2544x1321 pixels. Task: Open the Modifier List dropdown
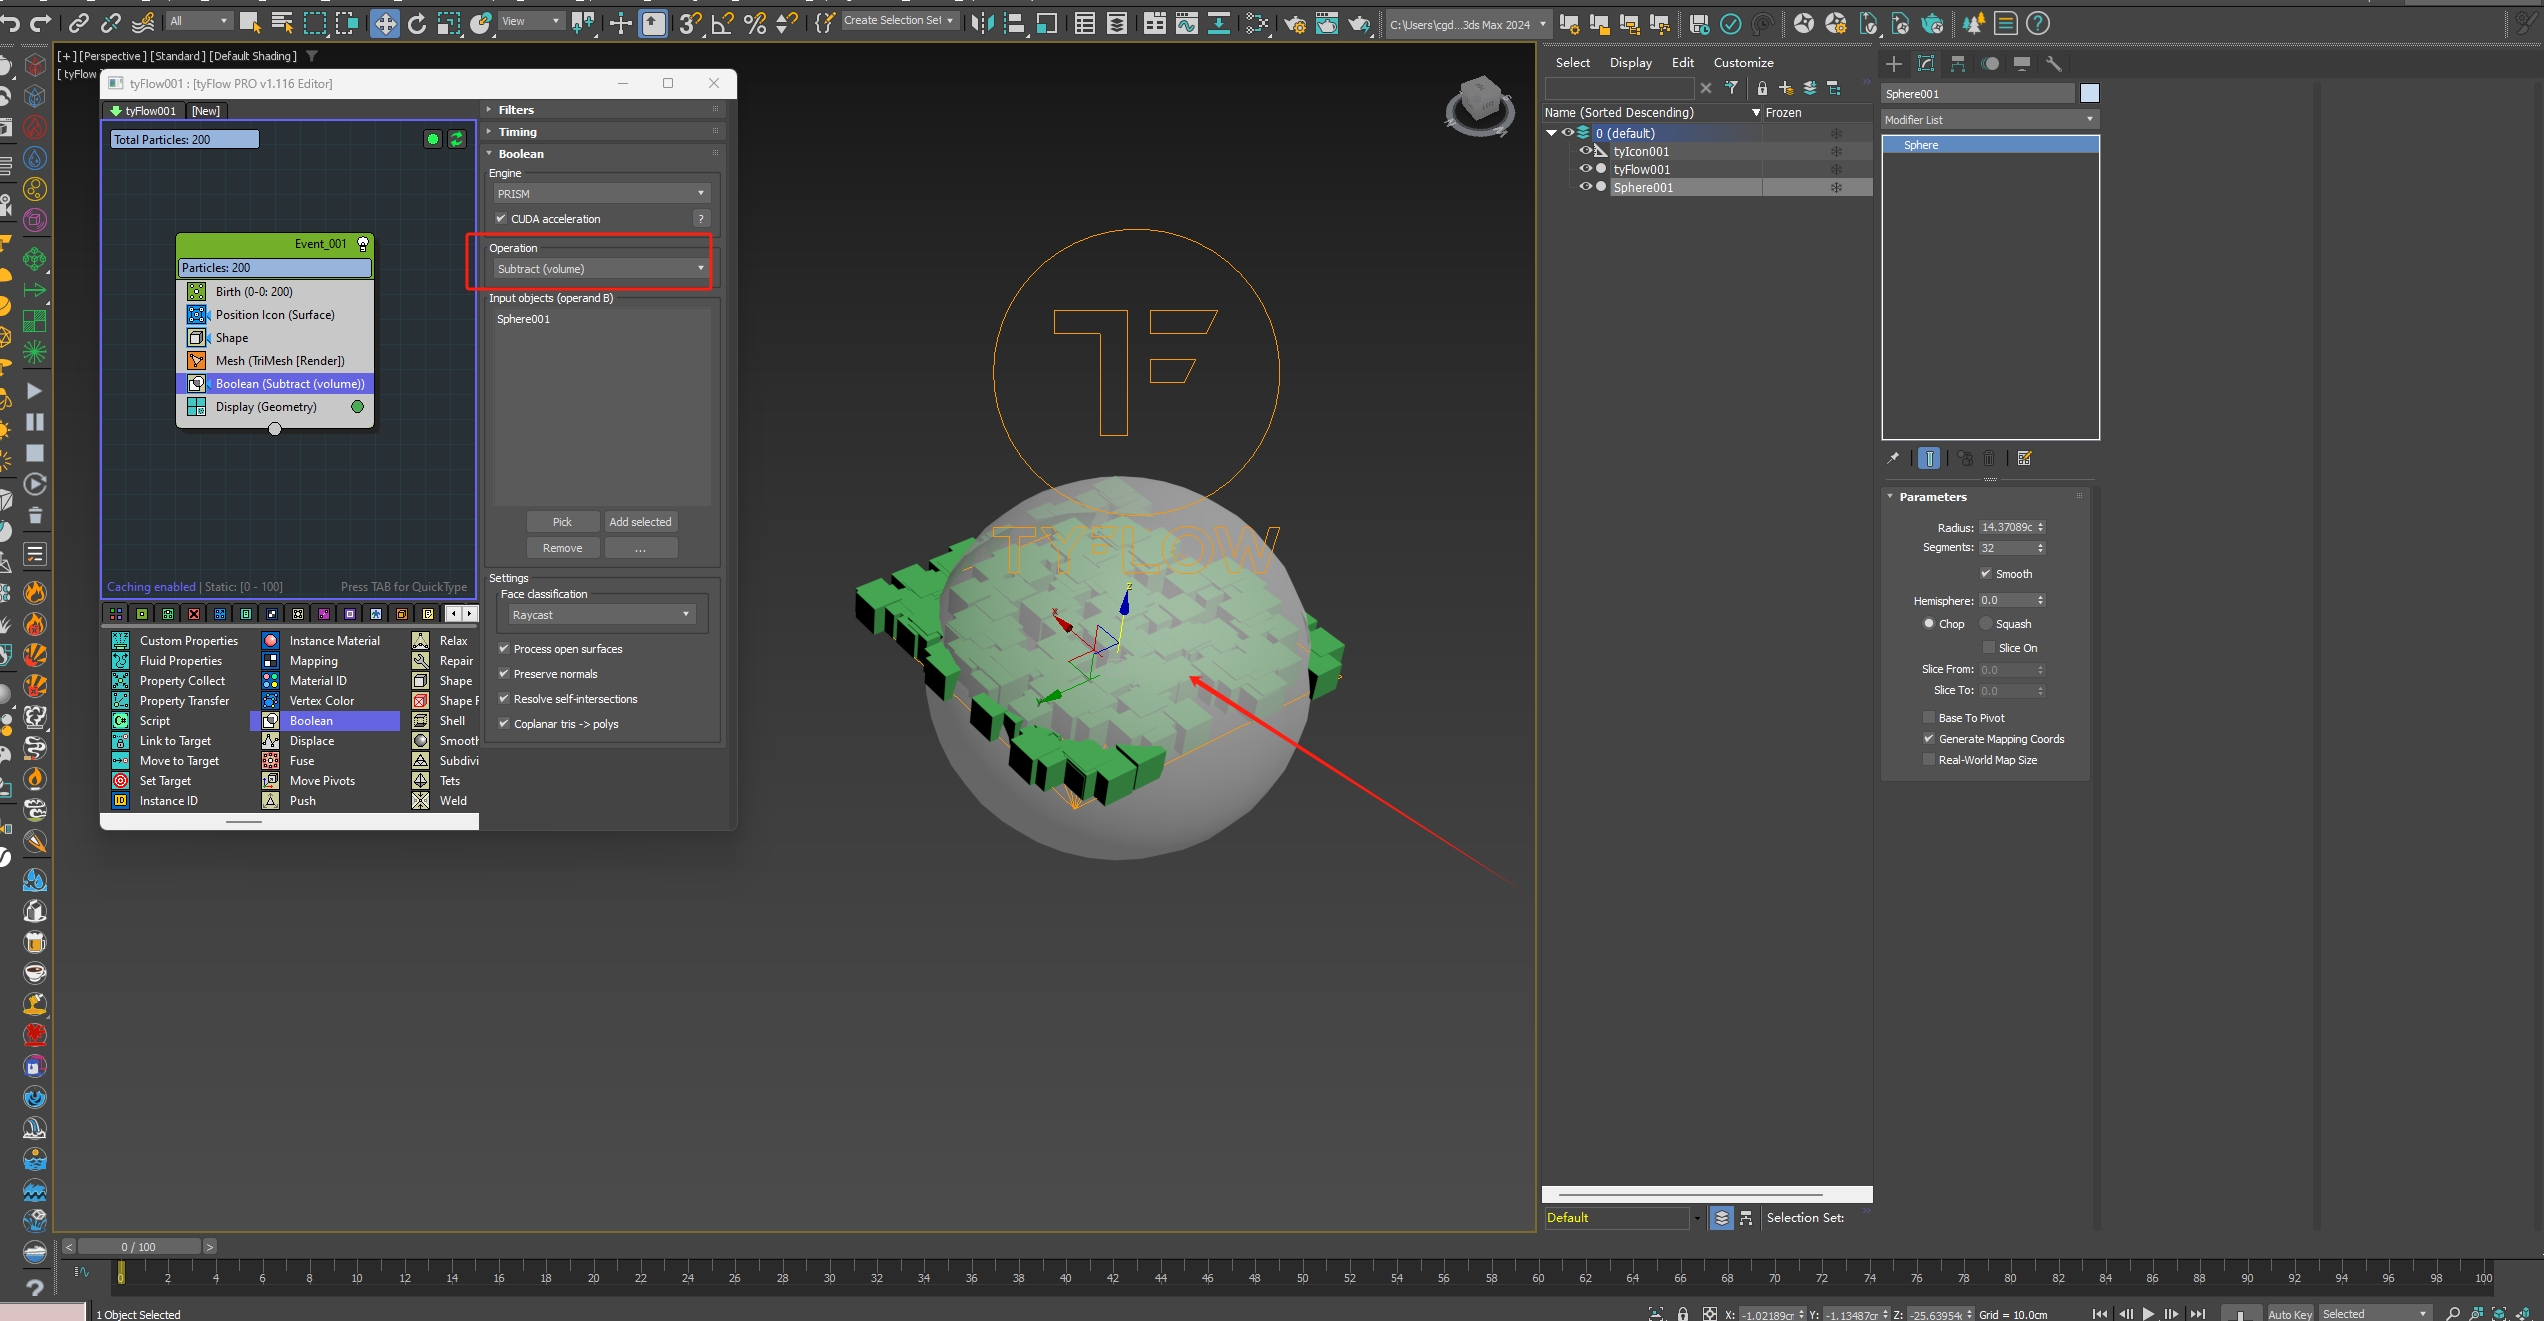[x=1990, y=119]
